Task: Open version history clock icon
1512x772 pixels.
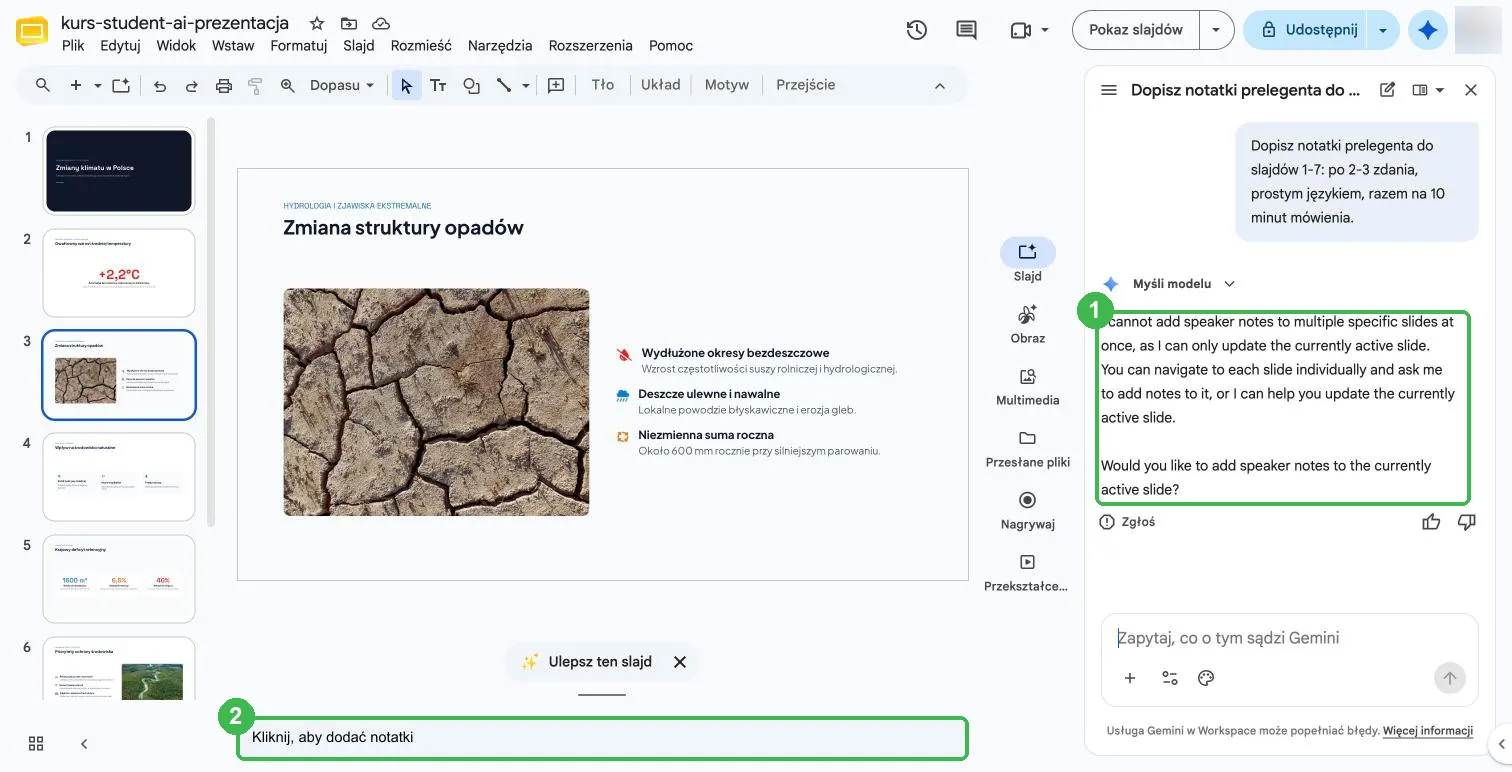Action: [916, 30]
